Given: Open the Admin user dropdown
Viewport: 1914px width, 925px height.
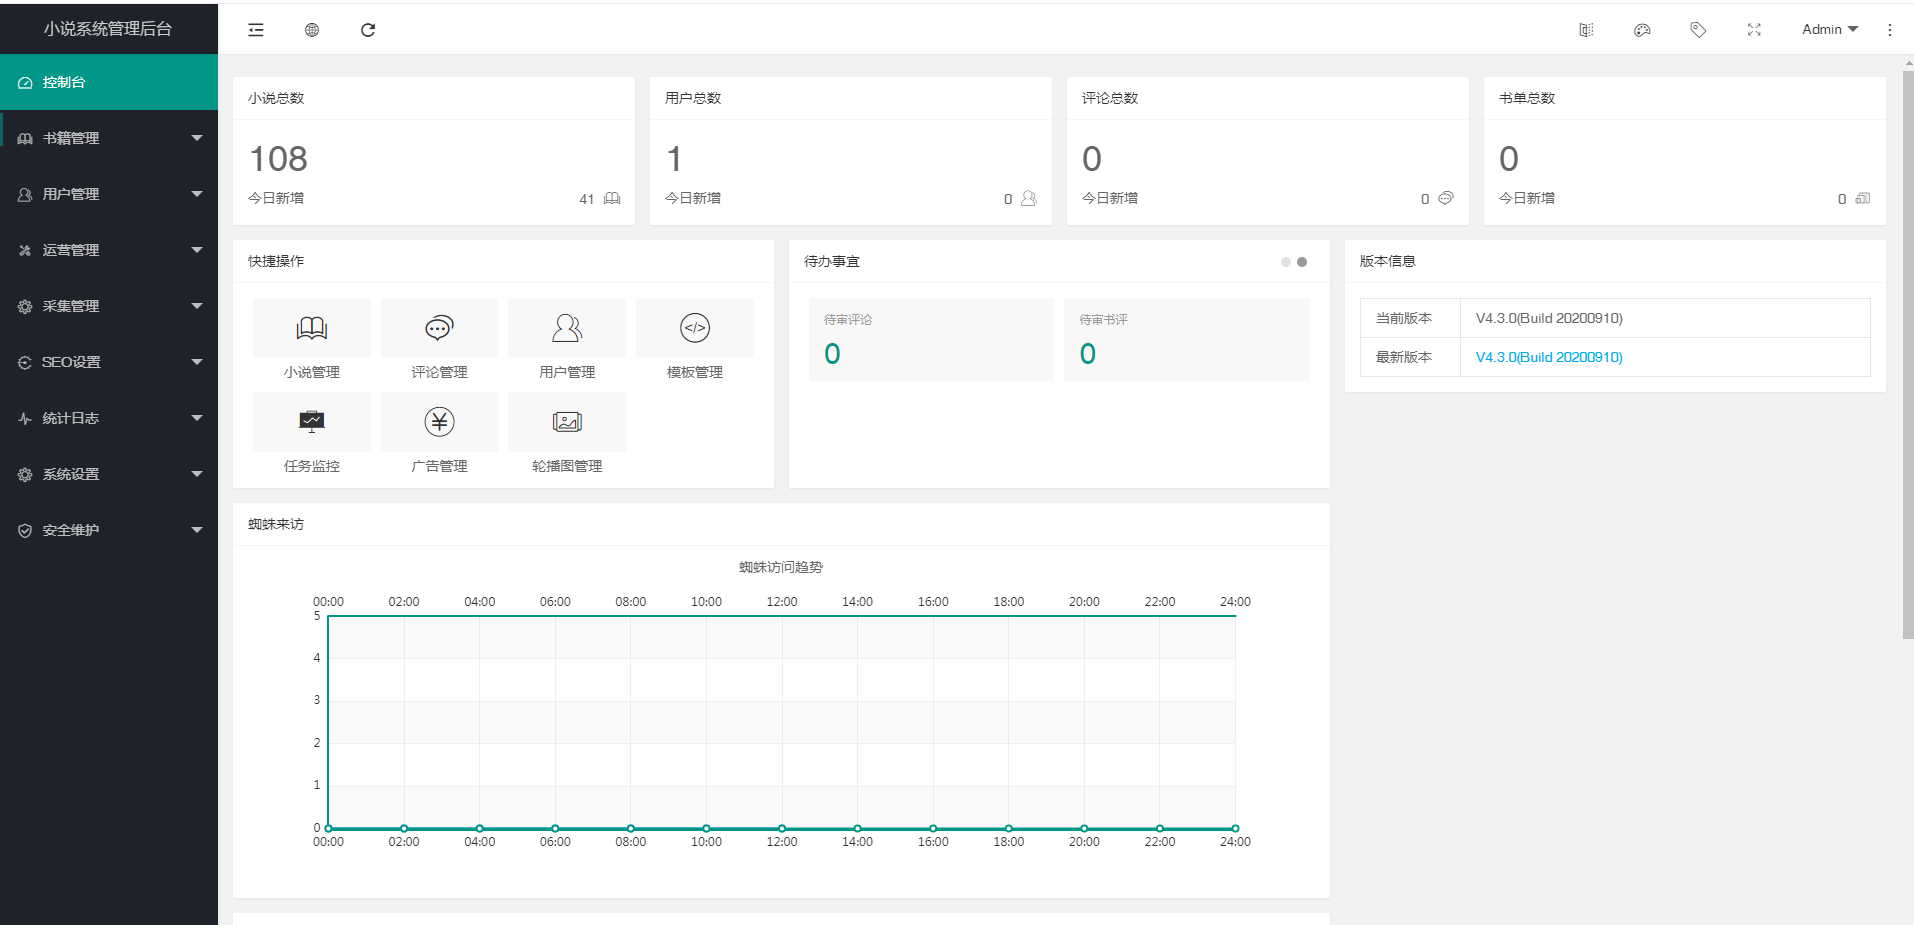Looking at the screenshot, I should 1829,30.
